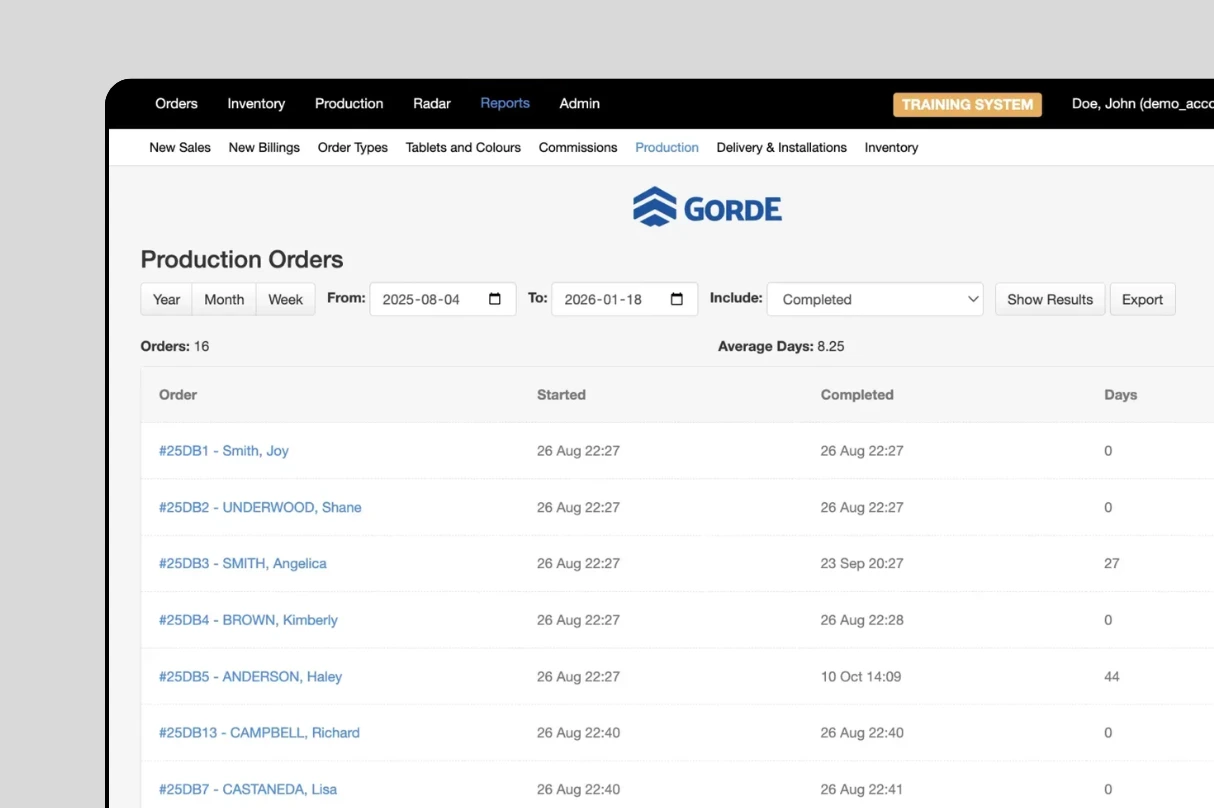1214x808 pixels.
Task: Select the 10 Oct 14:09 completed cell
Action: [x=861, y=676]
